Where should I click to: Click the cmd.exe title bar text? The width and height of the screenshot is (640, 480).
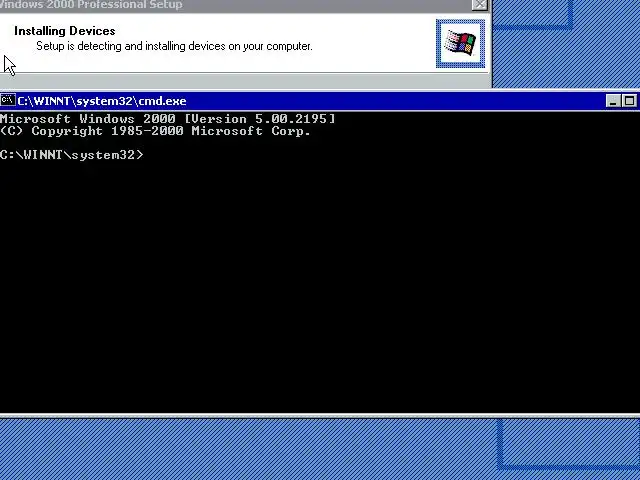pyautogui.click(x=102, y=101)
